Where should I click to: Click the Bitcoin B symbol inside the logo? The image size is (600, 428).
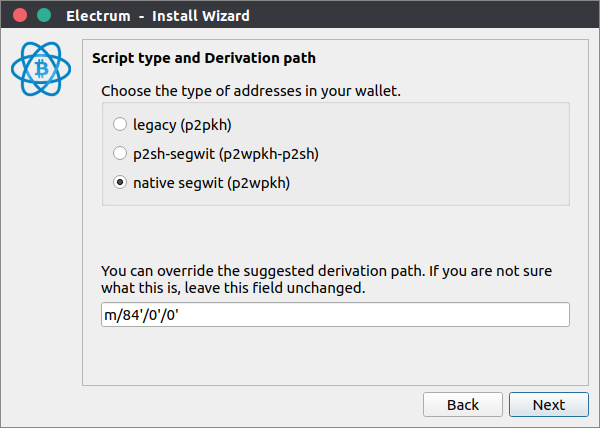41,69
